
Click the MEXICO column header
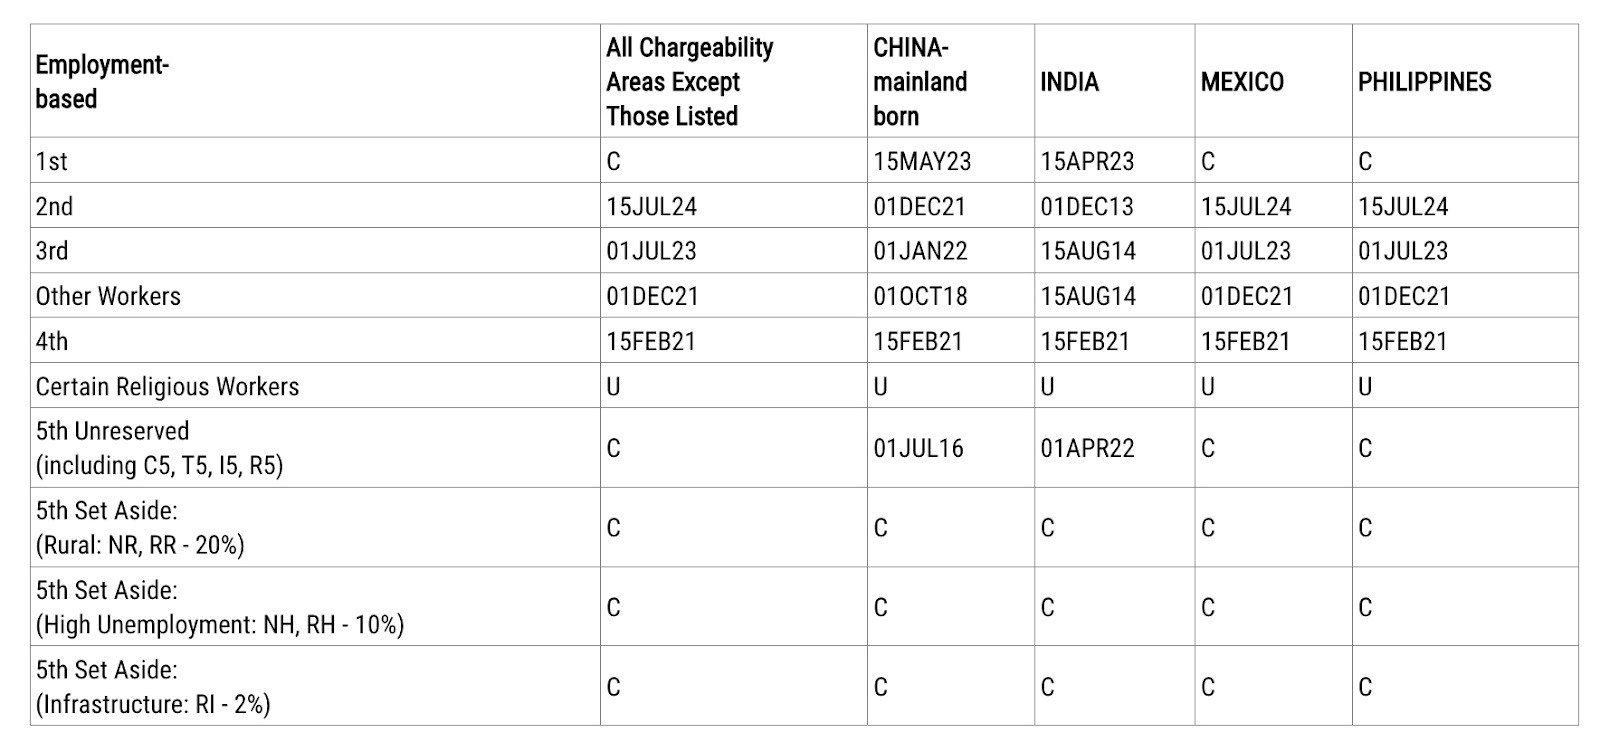pyautogui.click(x=1242, y=82)
